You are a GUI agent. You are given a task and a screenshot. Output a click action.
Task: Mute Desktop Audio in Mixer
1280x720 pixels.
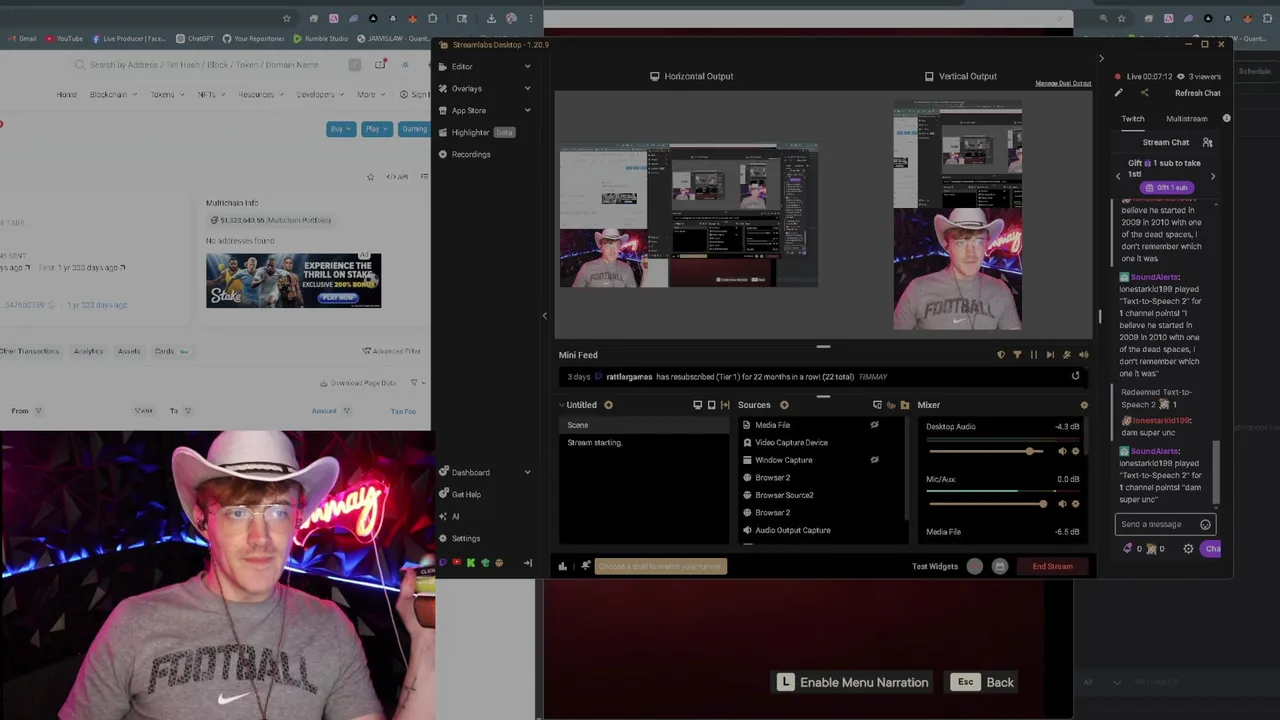[1062, 451]
